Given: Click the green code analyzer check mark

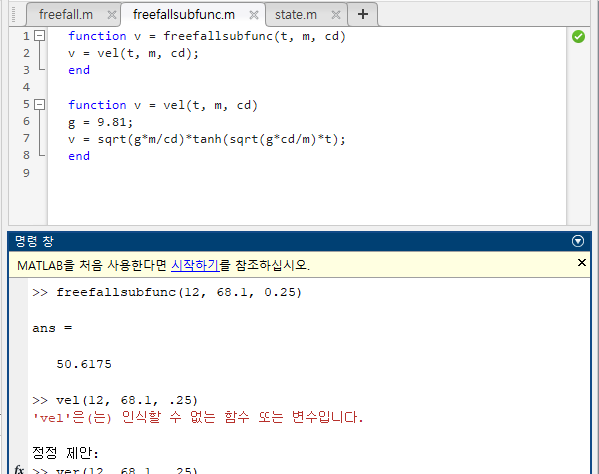Looking at the screenshot, I should [578, 37].
